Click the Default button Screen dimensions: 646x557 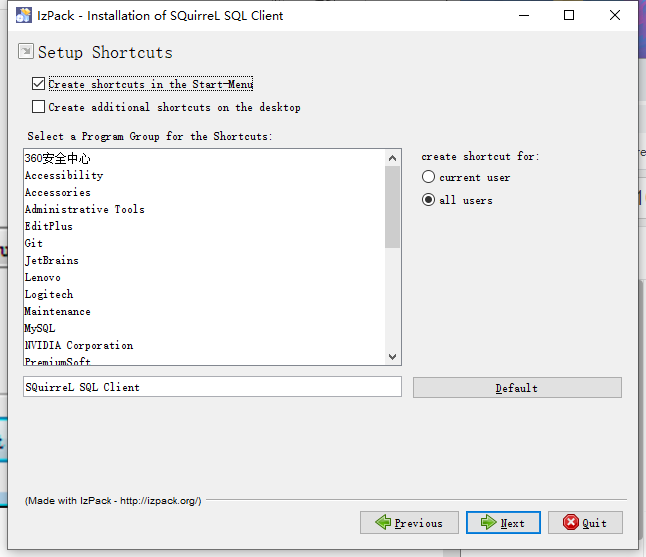click(517, 388)
